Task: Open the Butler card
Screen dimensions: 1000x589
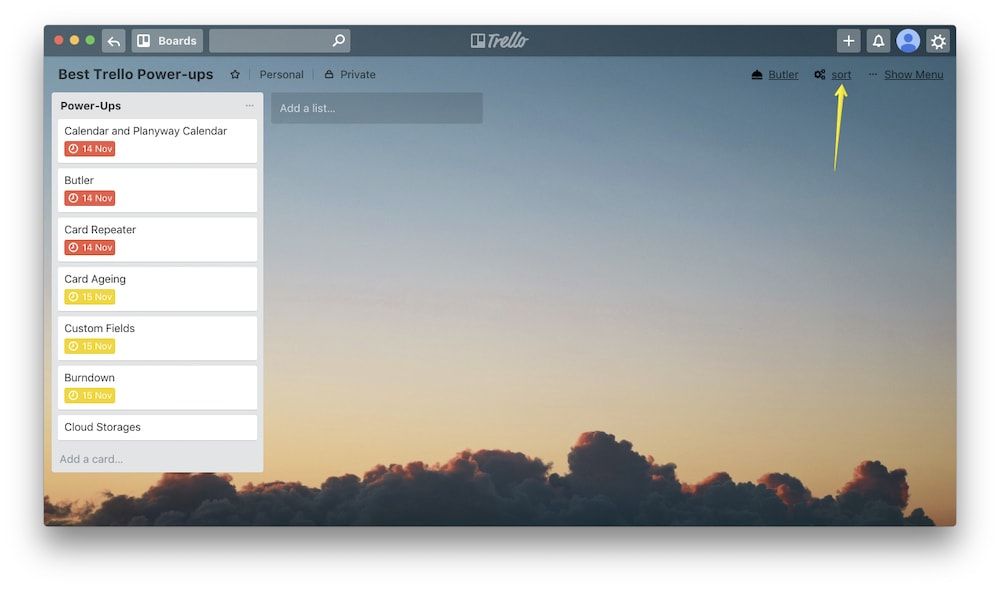Action: coord(158,190)
